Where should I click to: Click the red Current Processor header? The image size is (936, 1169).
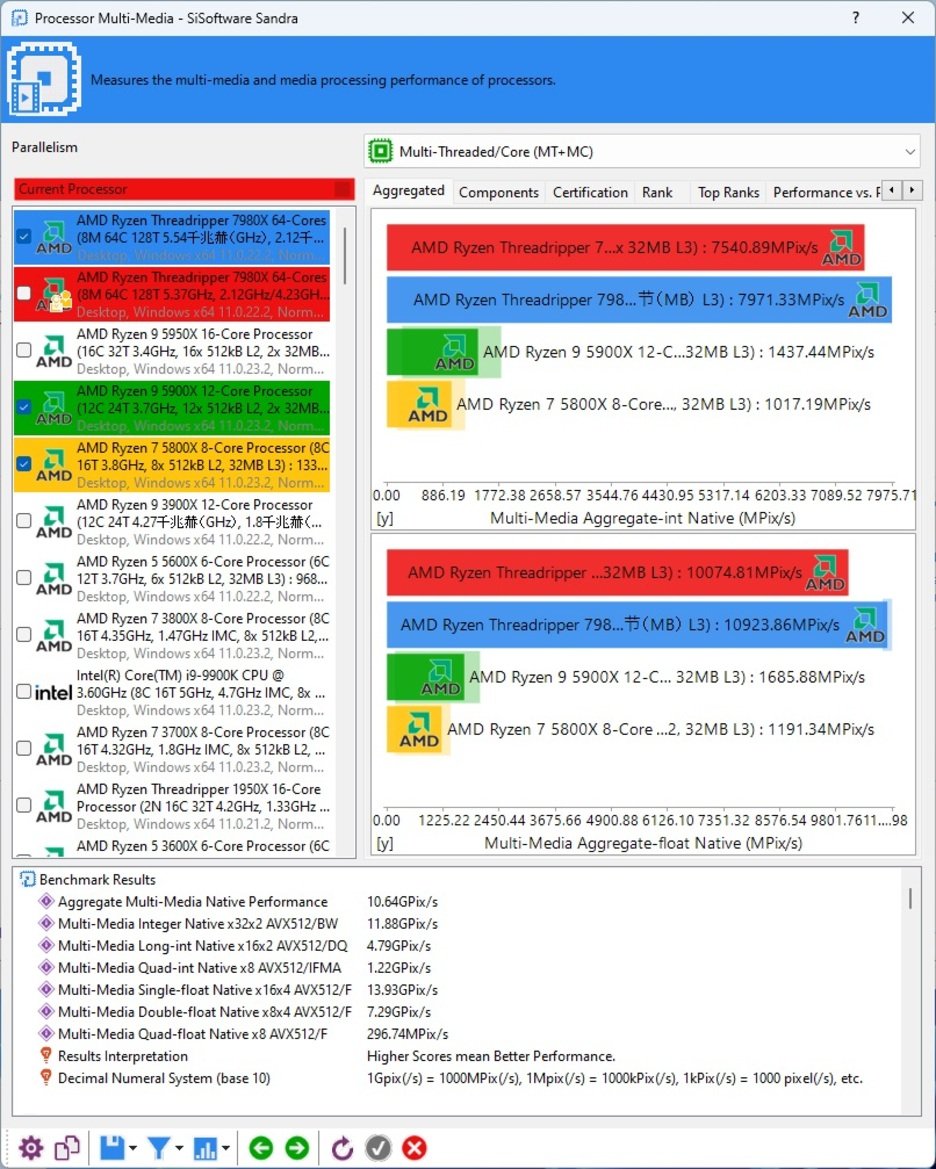pyautogui.click(x=183, y=189)
